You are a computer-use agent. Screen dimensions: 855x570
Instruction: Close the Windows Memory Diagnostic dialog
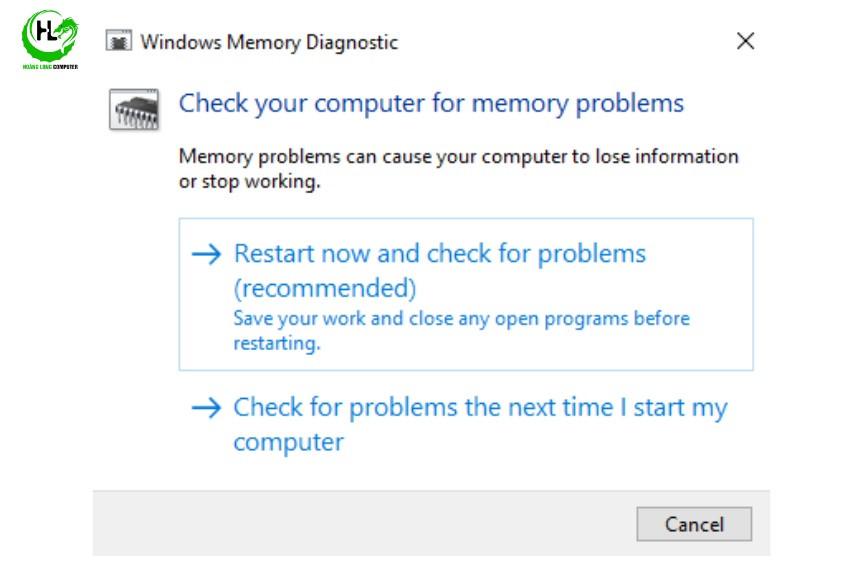coord(745,41)
